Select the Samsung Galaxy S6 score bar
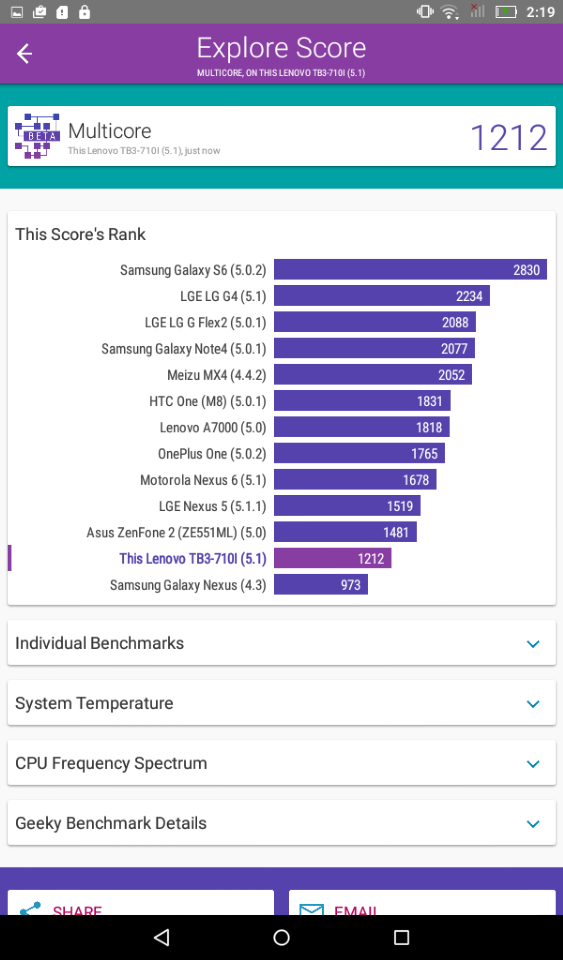Viewport: 563px width, 960px height. click(410, 269)
